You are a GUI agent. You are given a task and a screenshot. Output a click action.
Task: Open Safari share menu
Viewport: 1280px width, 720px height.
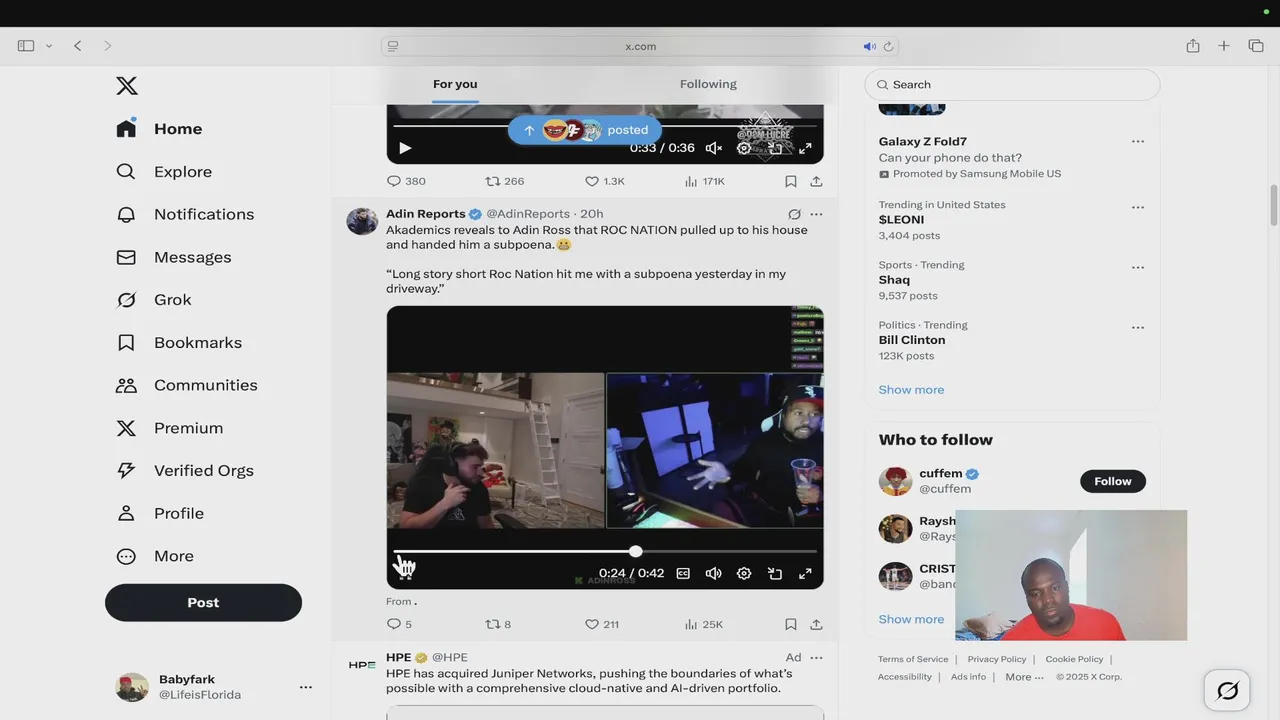click(1192, 46)
